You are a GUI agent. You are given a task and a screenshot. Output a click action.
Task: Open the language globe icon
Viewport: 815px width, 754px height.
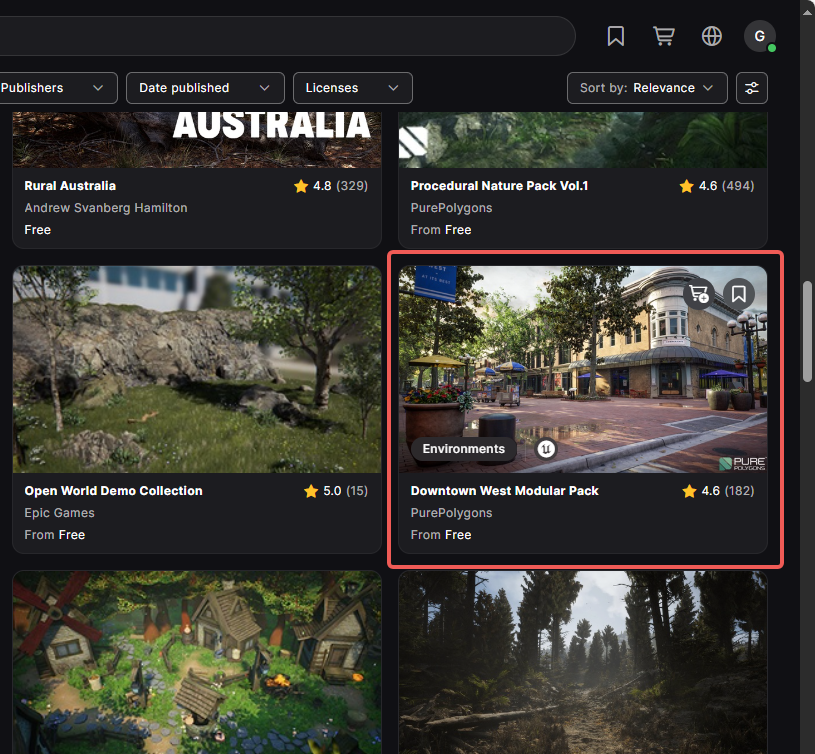[x=712, y=36]
